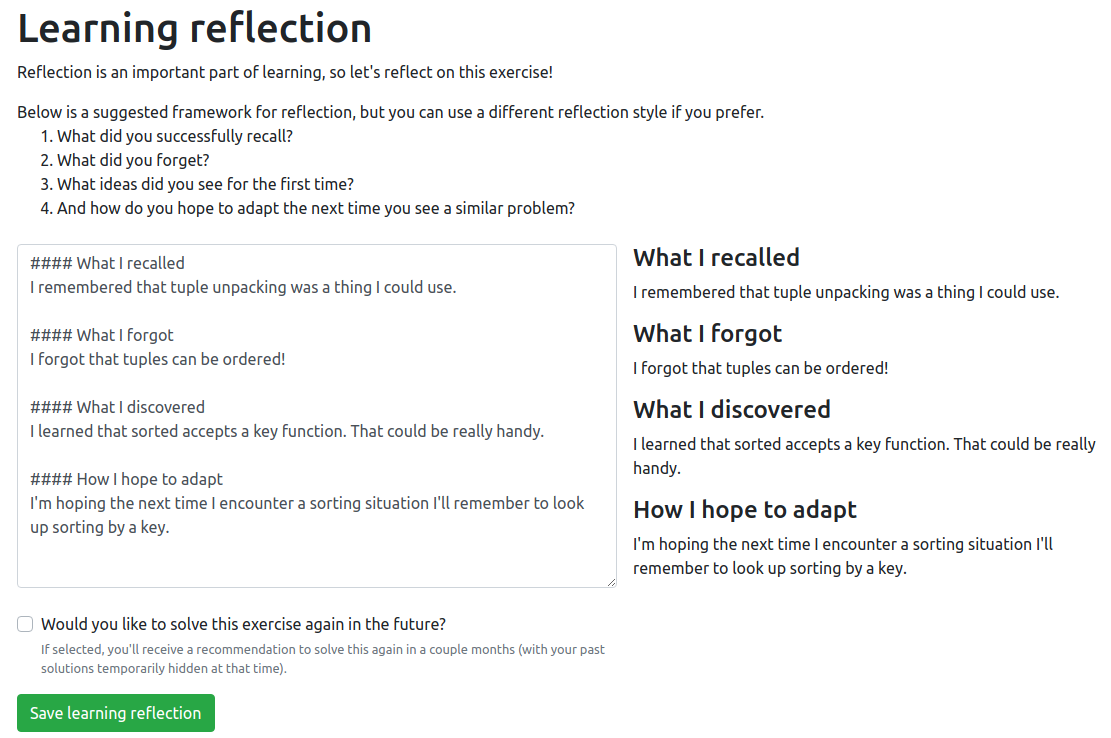Select the 'How I hope to adapt' preview heading
This screenshot has height=738, width=1111.
(x=744, y=509)
